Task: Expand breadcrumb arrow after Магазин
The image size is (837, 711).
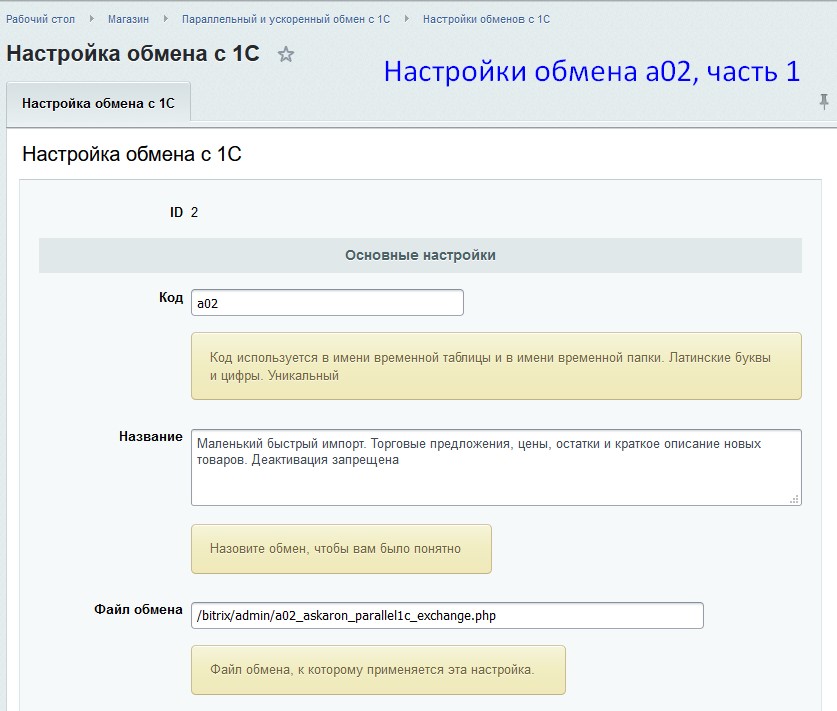Action: [x=165, y=19]
